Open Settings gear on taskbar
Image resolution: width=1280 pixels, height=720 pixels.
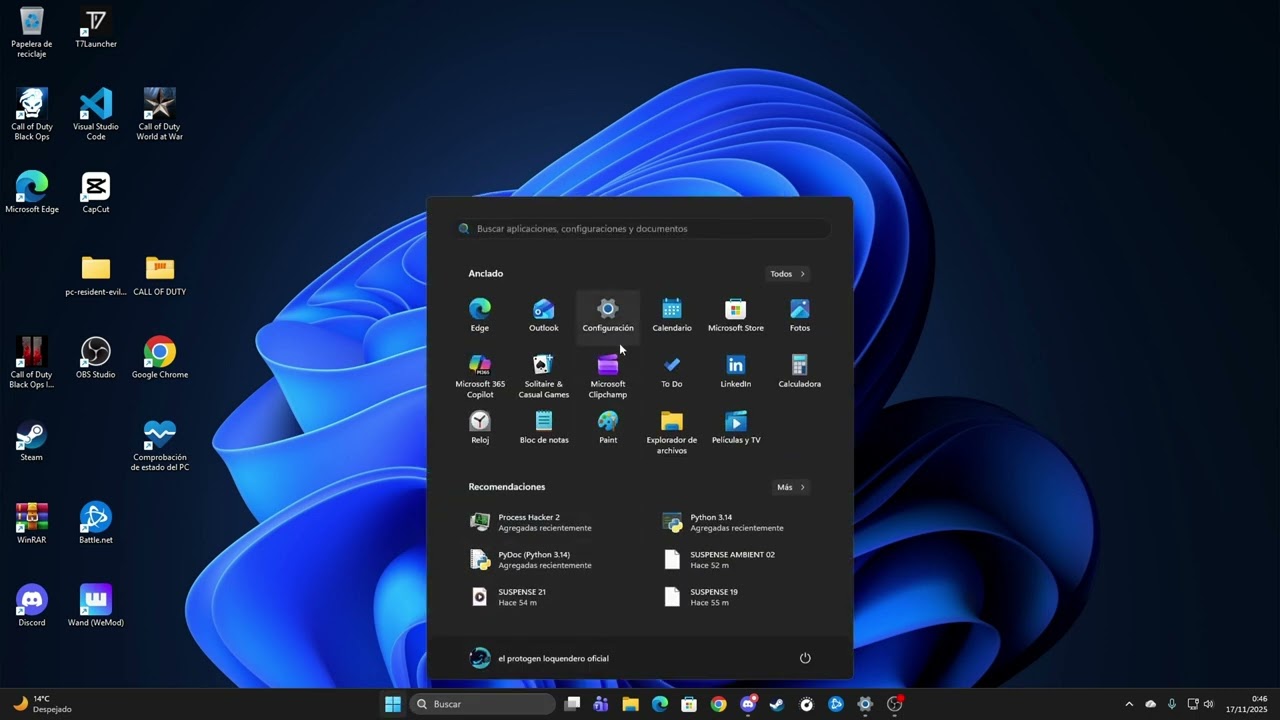(865, 704)
